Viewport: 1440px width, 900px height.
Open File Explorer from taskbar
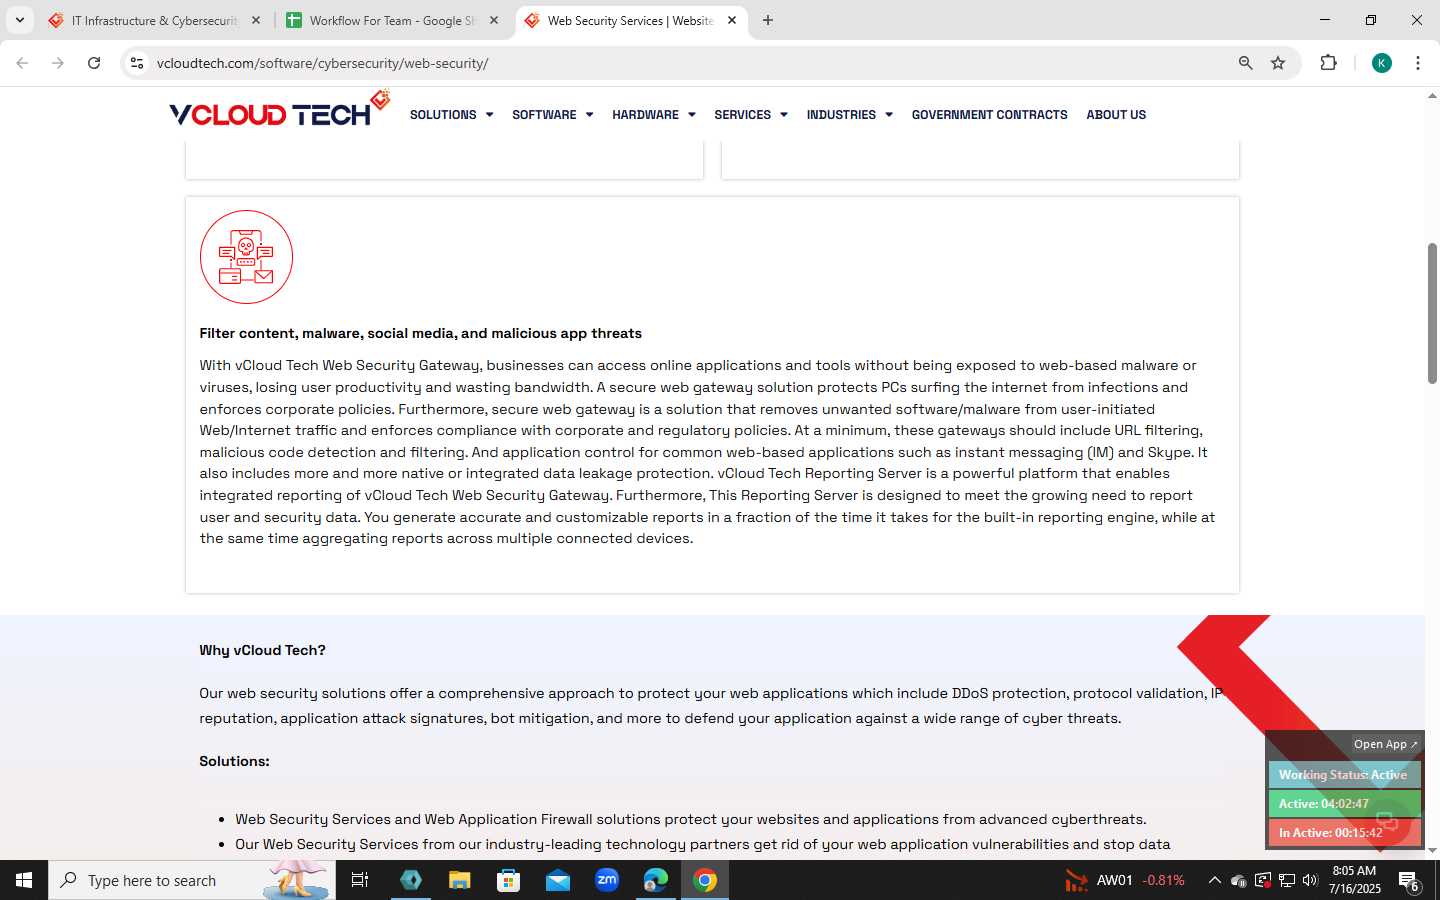coord(459,880)
